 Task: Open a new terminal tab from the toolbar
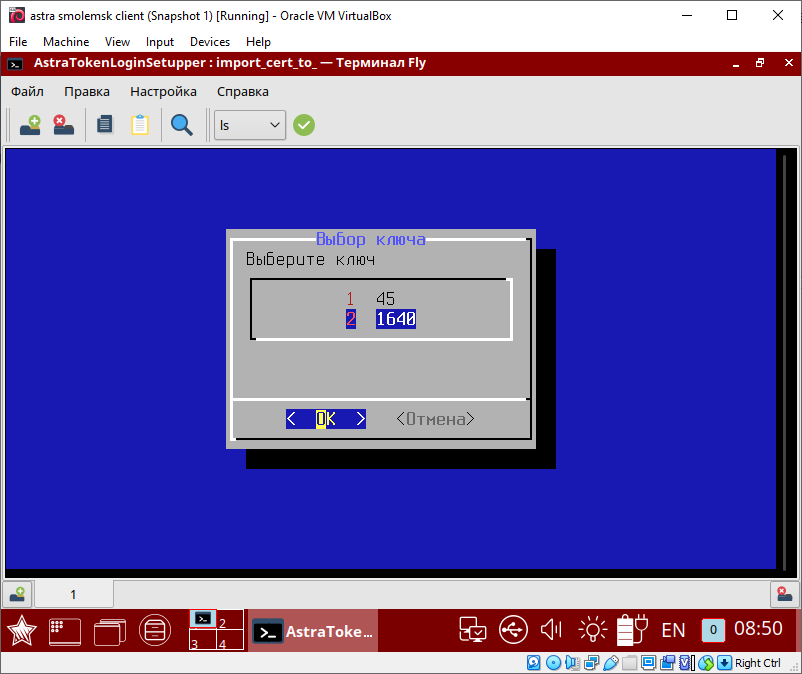pyautogui.click(x=30, y=125)
